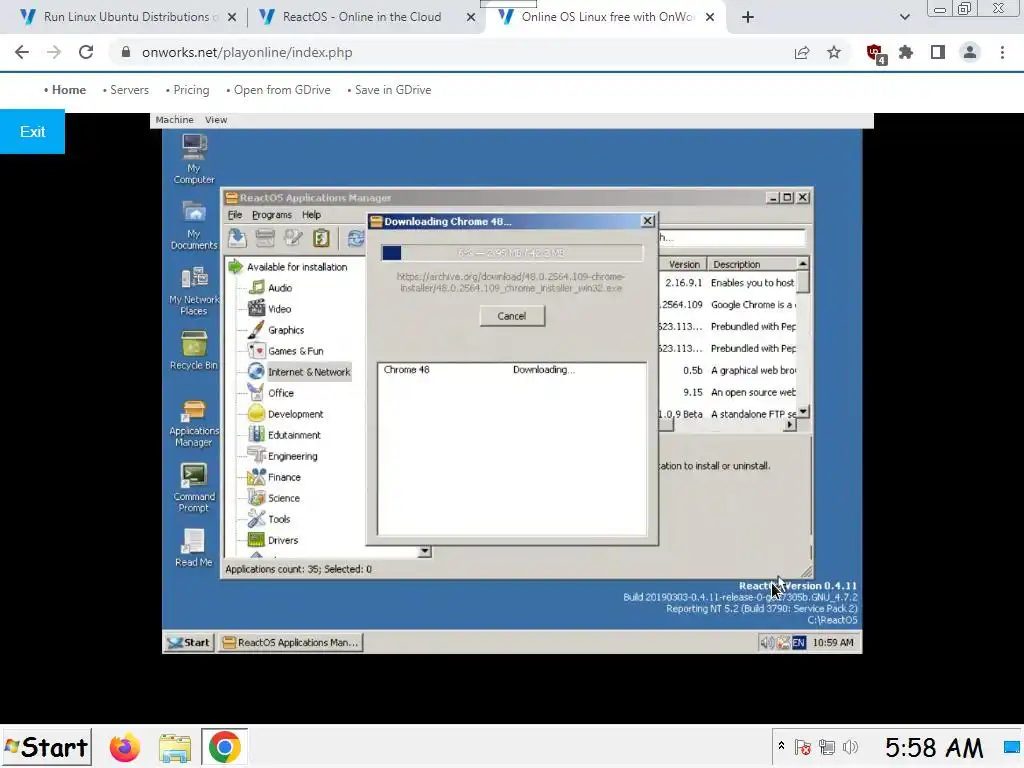Screen dimensions: 1024x768
Task: Select the Graphics category
Action: (276, 330)
